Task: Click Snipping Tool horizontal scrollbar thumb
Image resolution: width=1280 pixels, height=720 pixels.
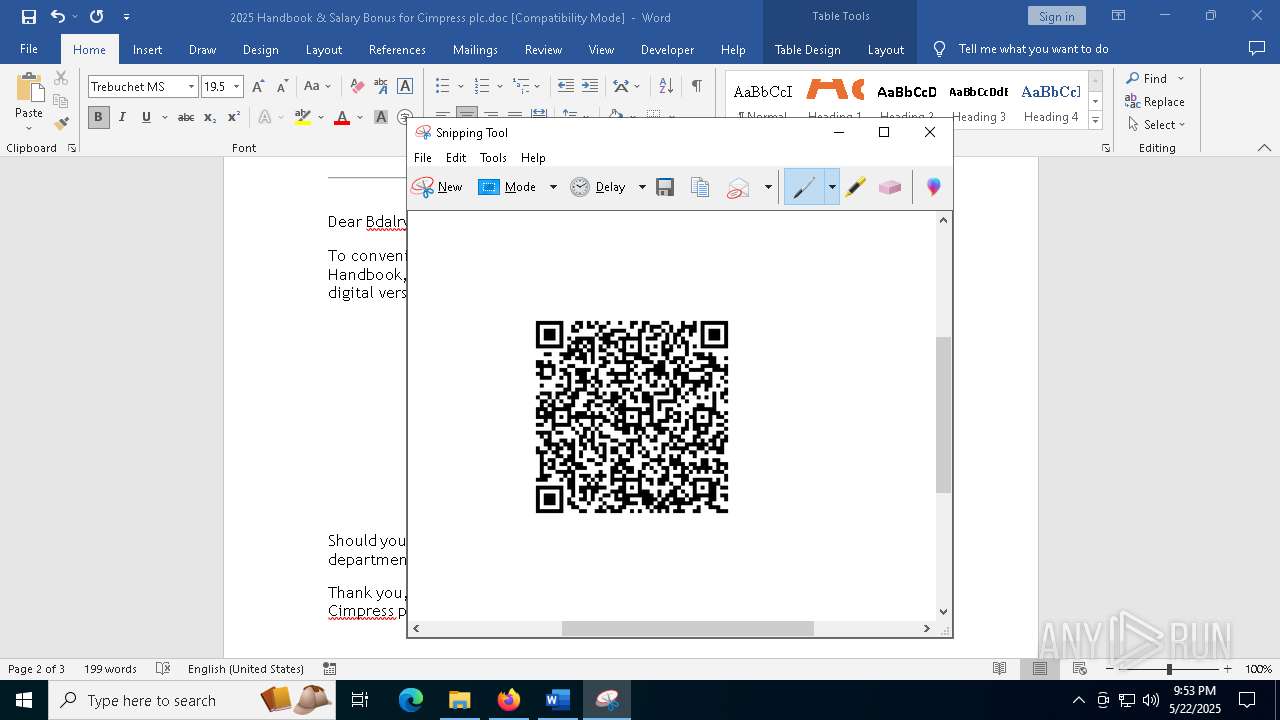Action: click(687, 629)
